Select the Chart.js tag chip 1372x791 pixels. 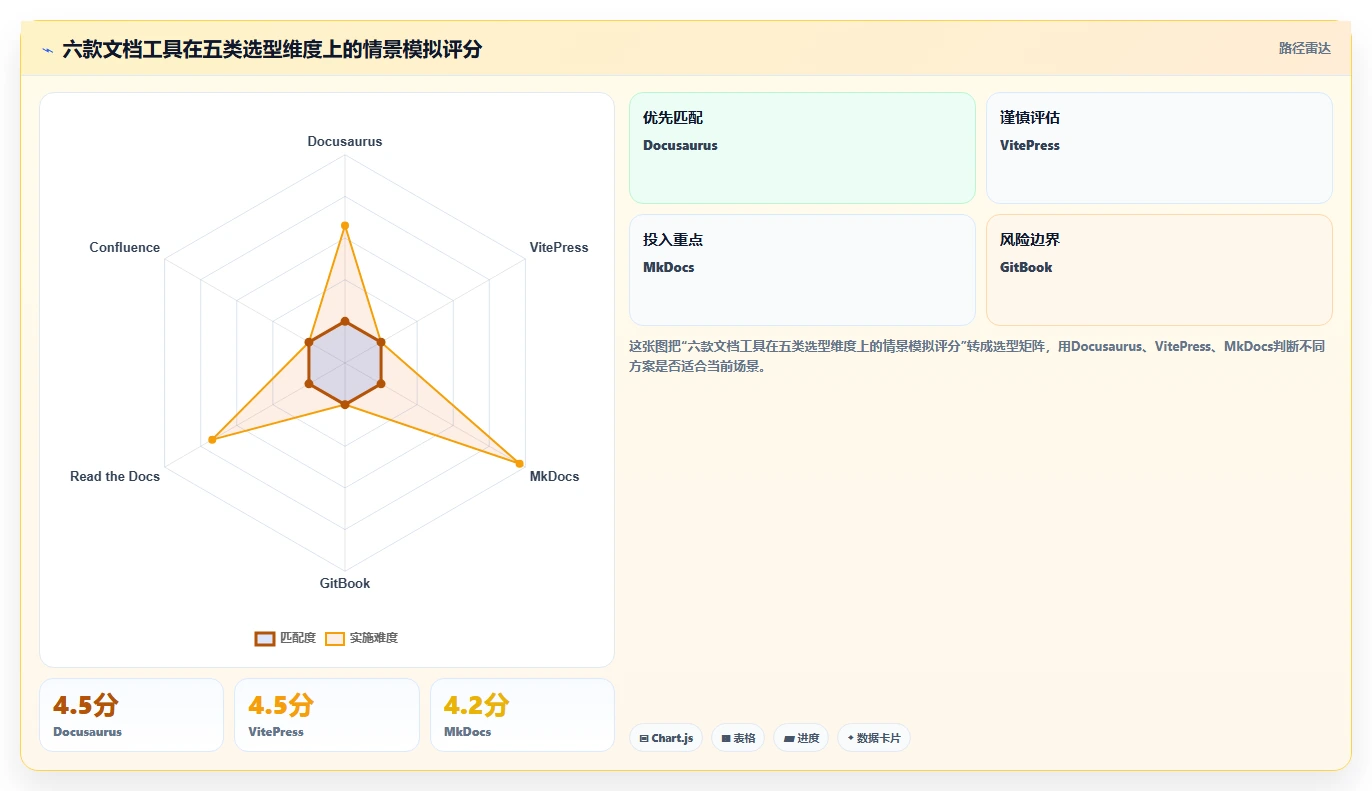point(666,738)
